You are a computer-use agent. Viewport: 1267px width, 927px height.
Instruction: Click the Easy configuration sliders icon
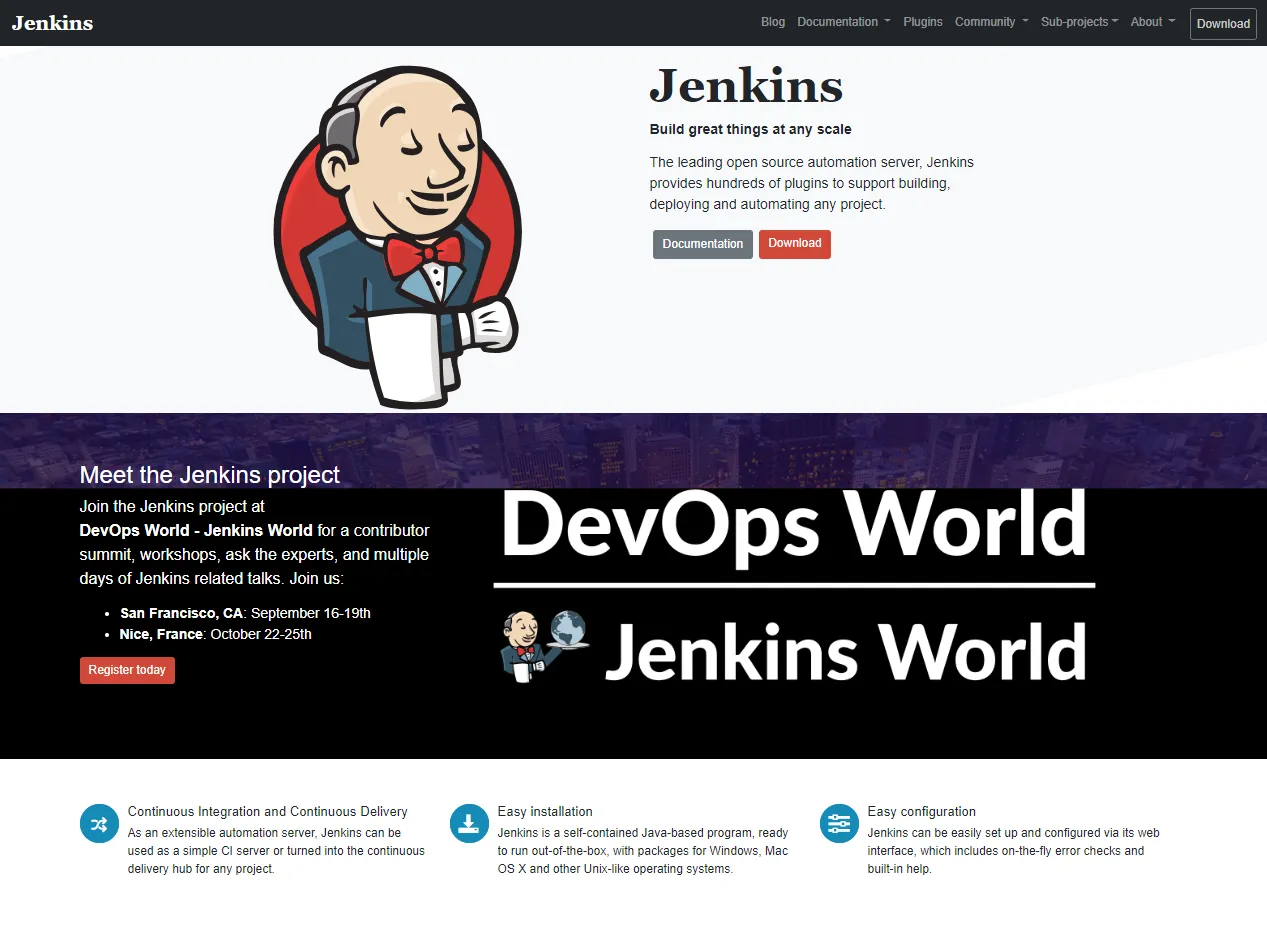pyautogui.click(x=839, y=823)
